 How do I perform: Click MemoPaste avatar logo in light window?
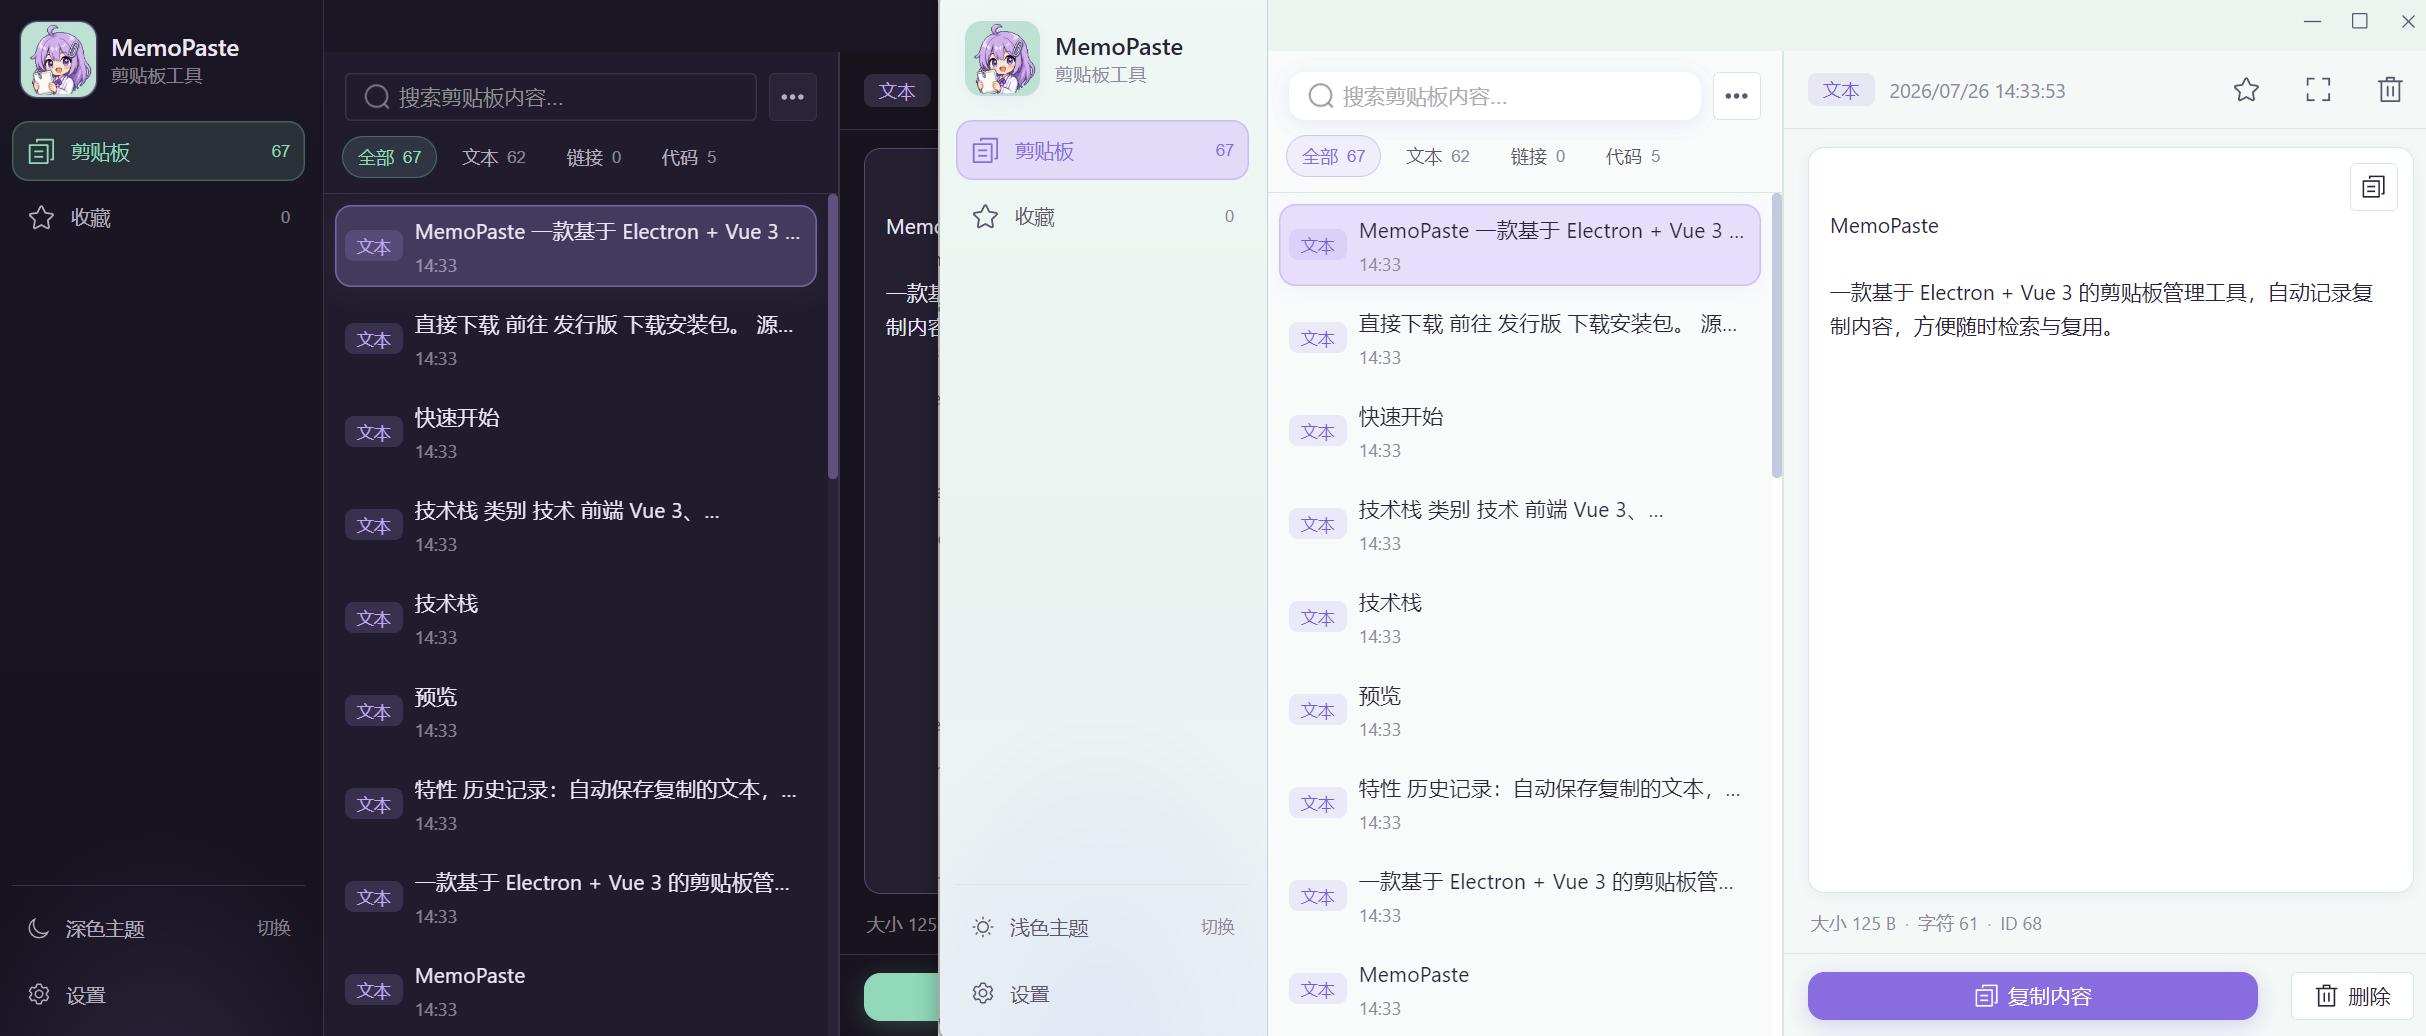click(x=1002, y=59)
